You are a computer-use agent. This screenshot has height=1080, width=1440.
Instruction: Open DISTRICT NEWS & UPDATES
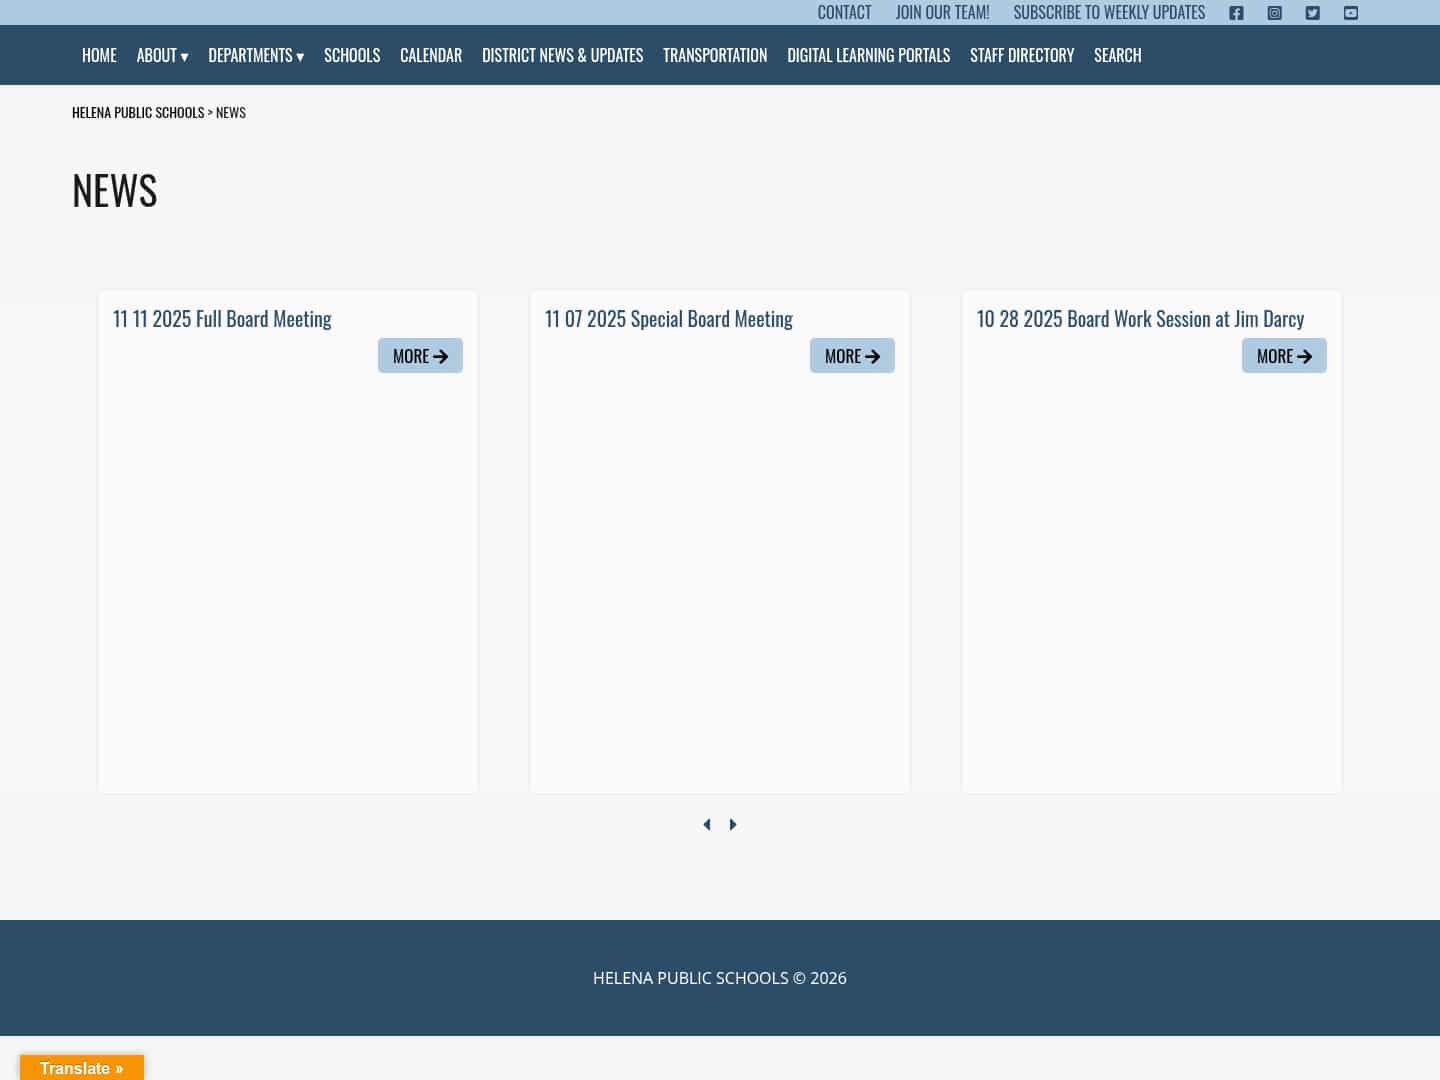[562, 55]
